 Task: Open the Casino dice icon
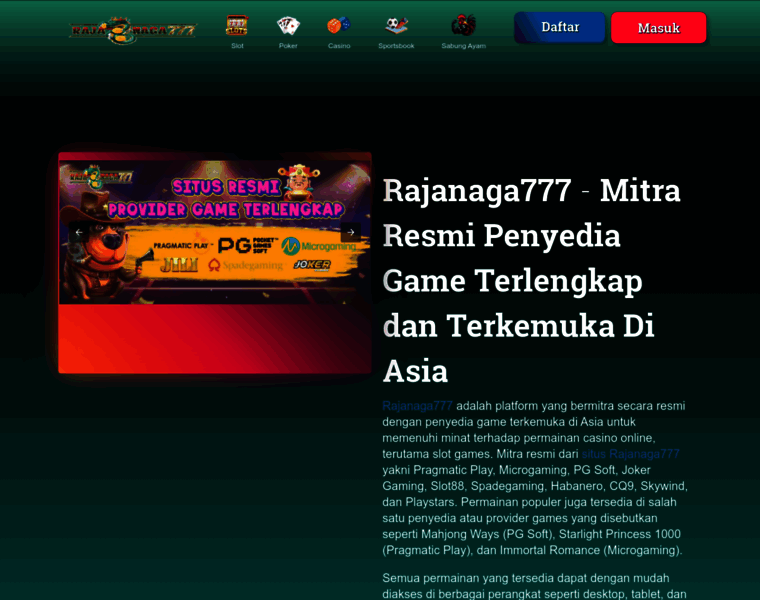coord(339,25)
